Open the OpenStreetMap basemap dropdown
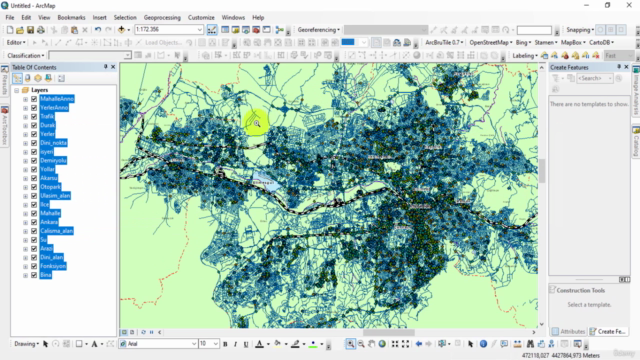 pyautogui.click(x=491, y=42)
